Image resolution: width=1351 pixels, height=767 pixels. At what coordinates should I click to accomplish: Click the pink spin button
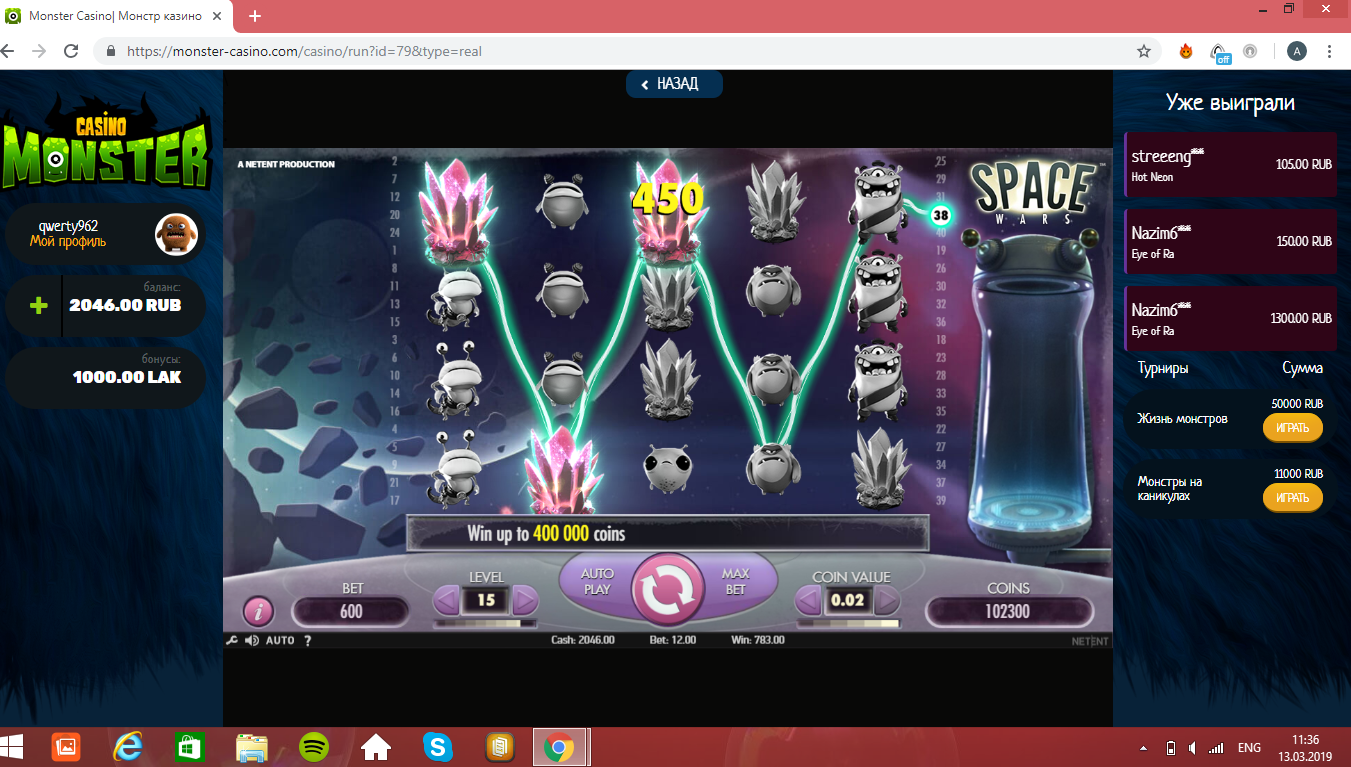667,592
